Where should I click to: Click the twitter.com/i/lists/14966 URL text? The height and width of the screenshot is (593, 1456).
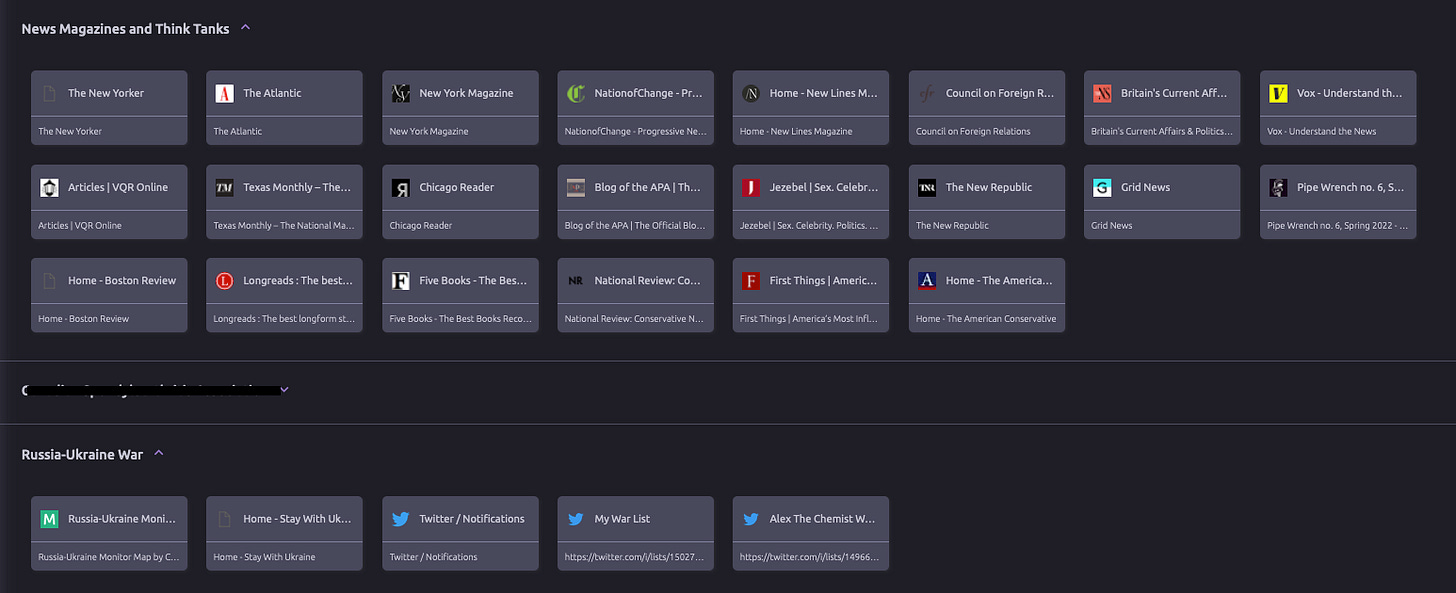tap(810, 557)
